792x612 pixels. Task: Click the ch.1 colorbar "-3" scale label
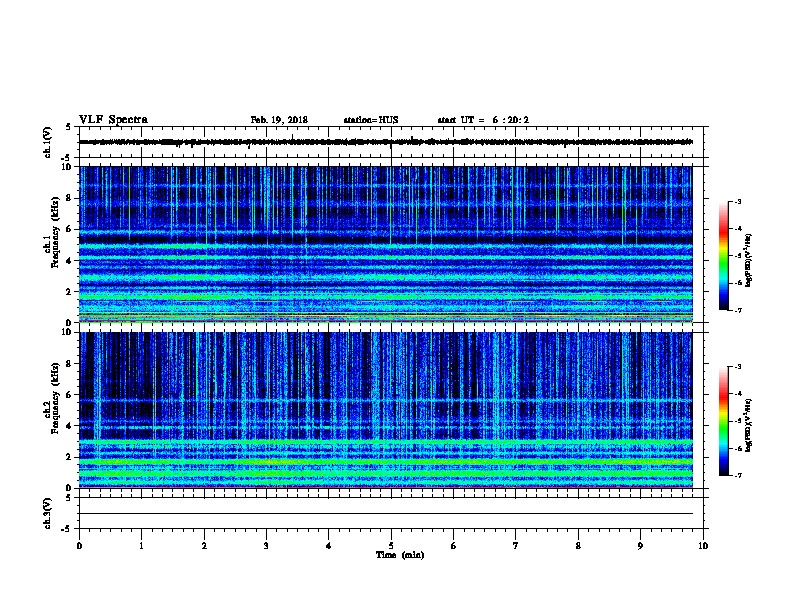click(738, 201)
